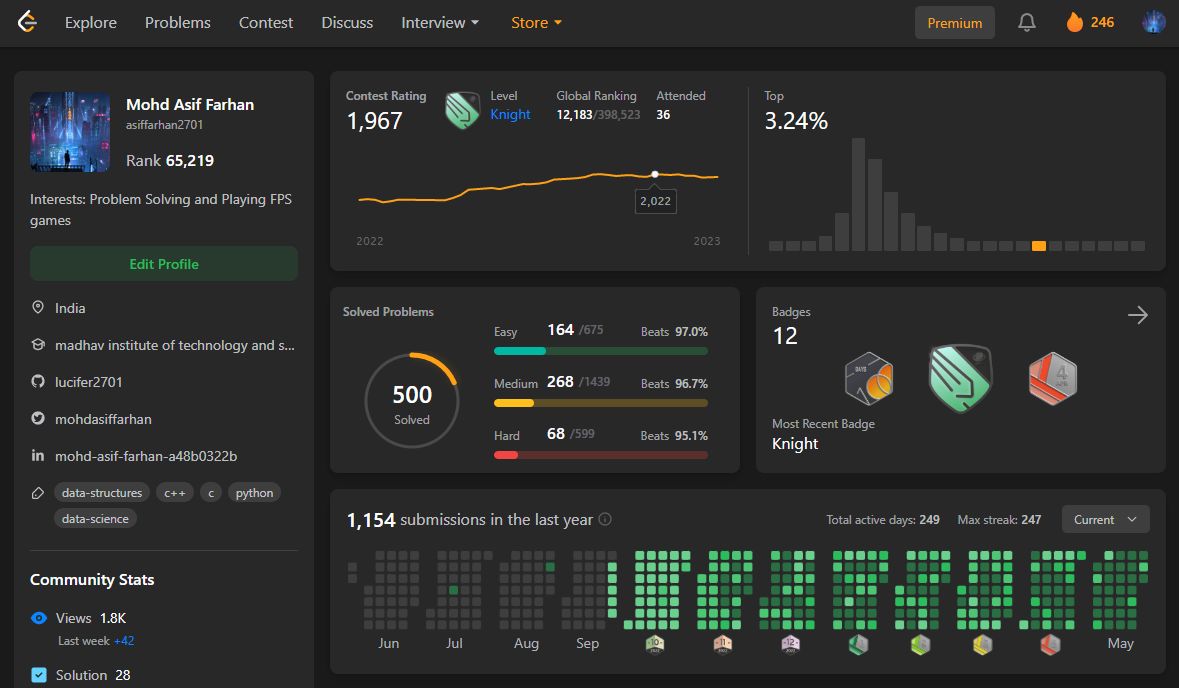
Task: Click the data-structures skill tag
Action: (x=102, y=493)
